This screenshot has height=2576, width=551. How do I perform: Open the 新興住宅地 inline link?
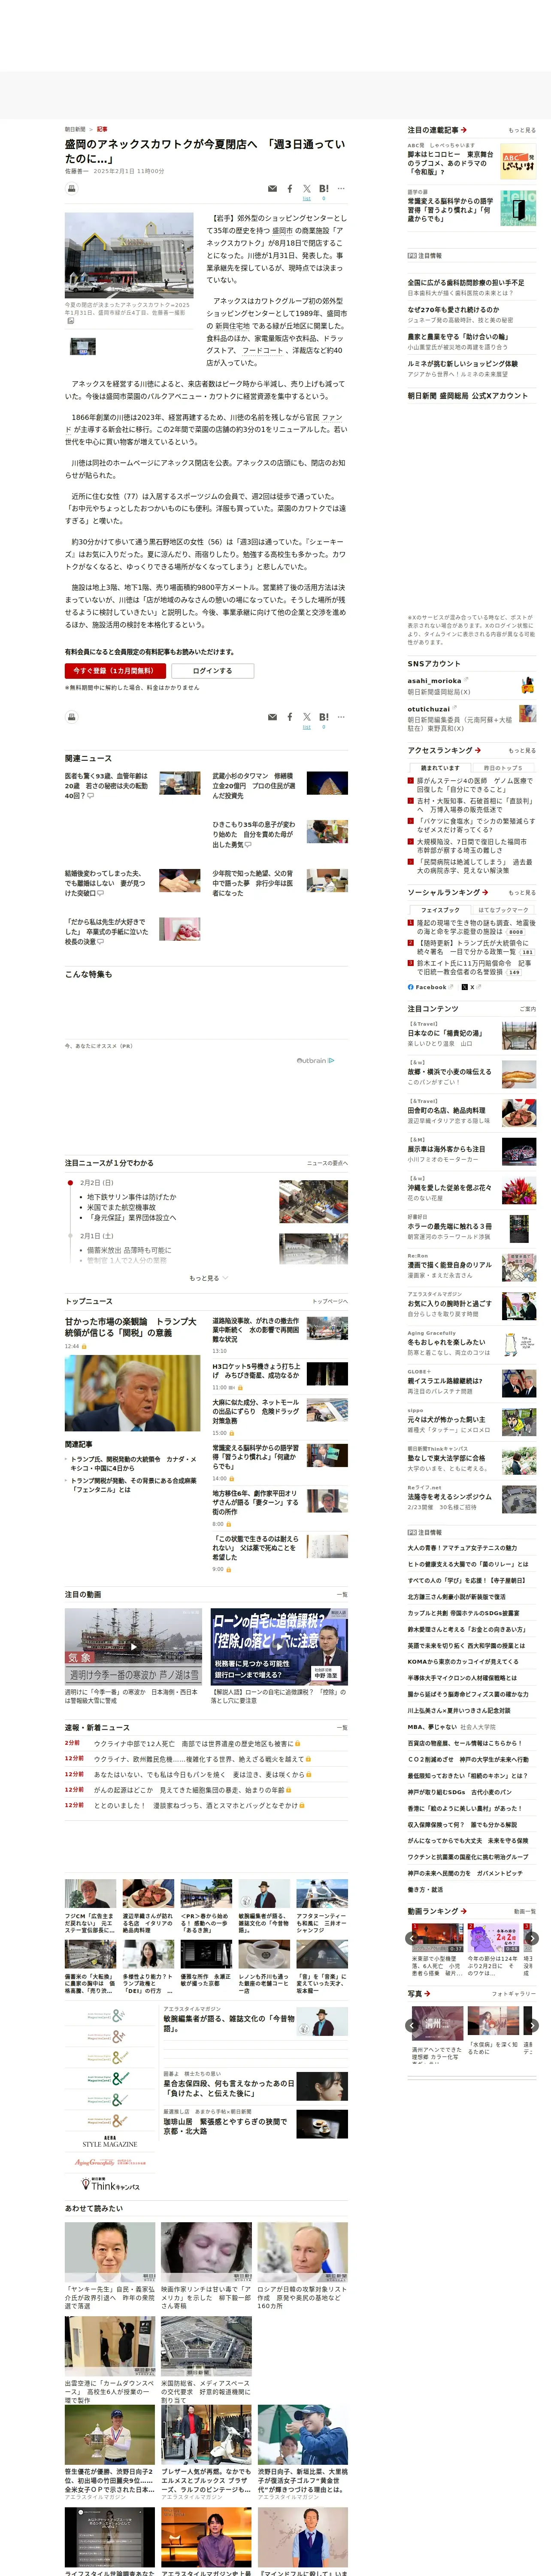tap(232, 325)
